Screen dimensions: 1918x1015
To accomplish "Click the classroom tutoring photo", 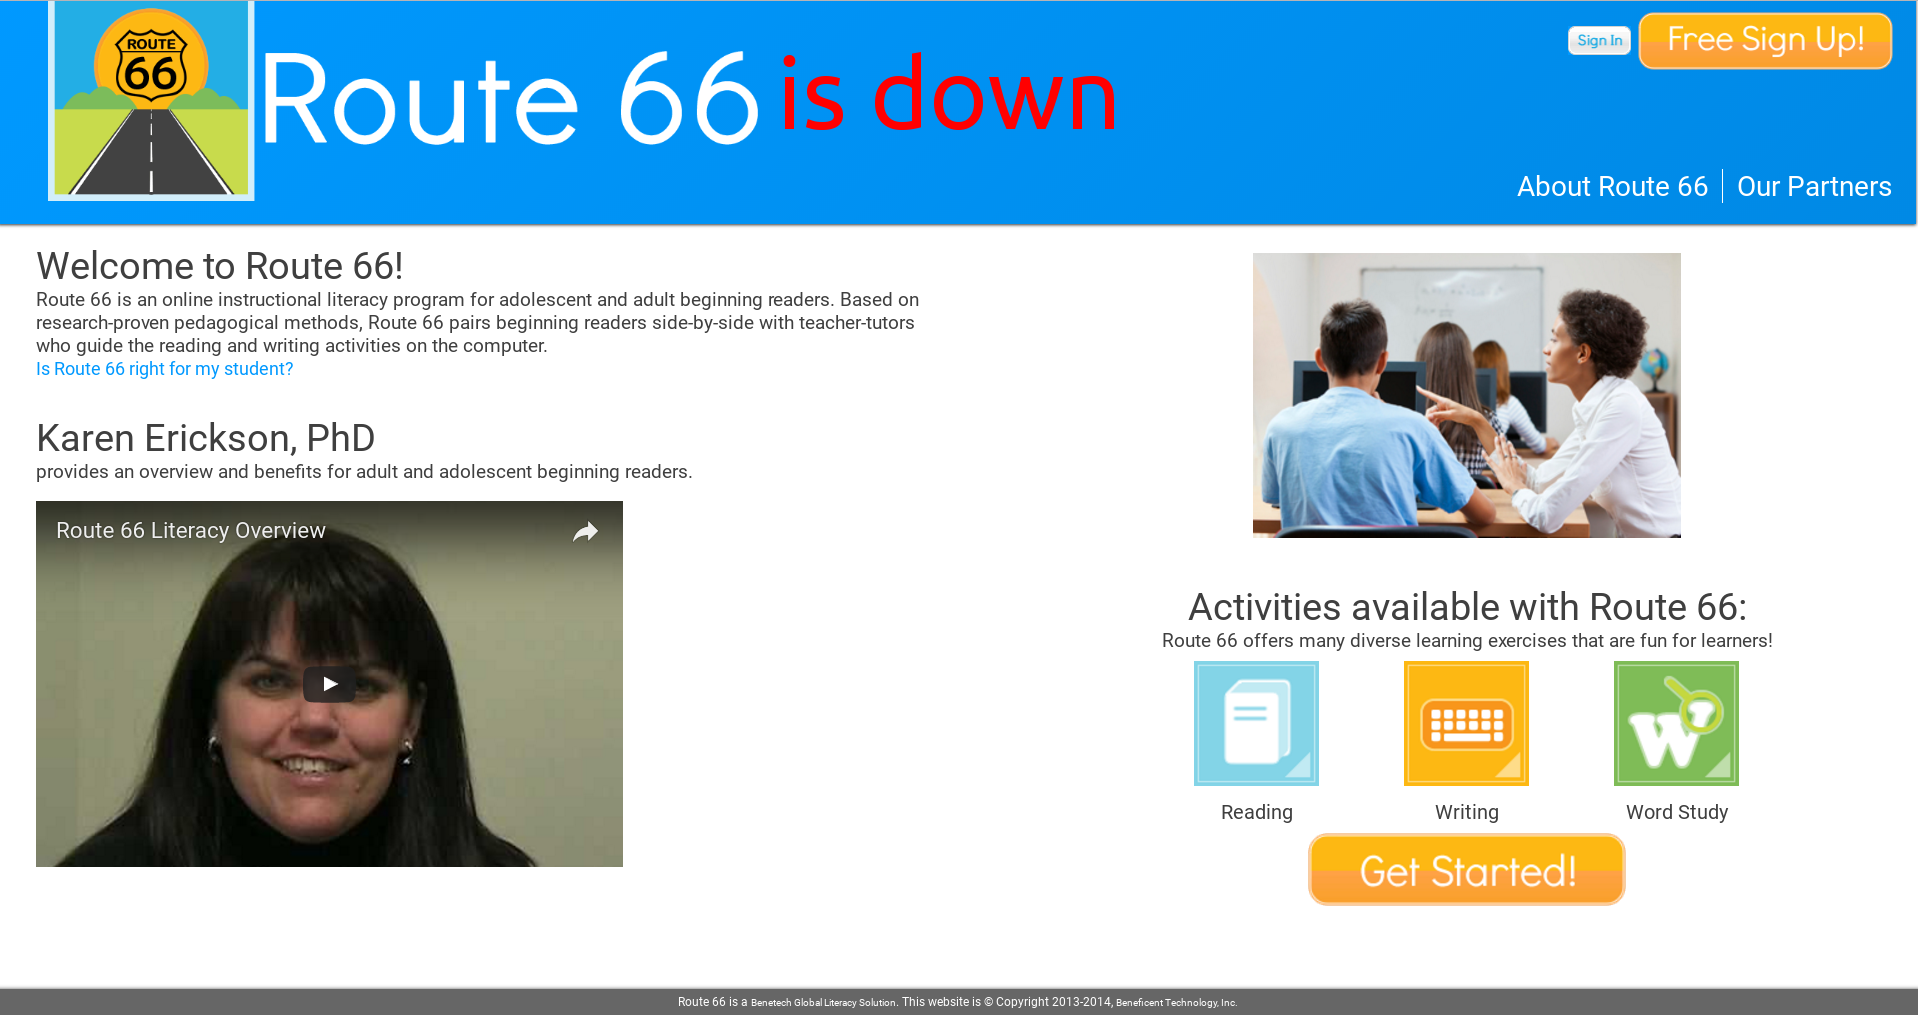I will tap(1466, 395).
